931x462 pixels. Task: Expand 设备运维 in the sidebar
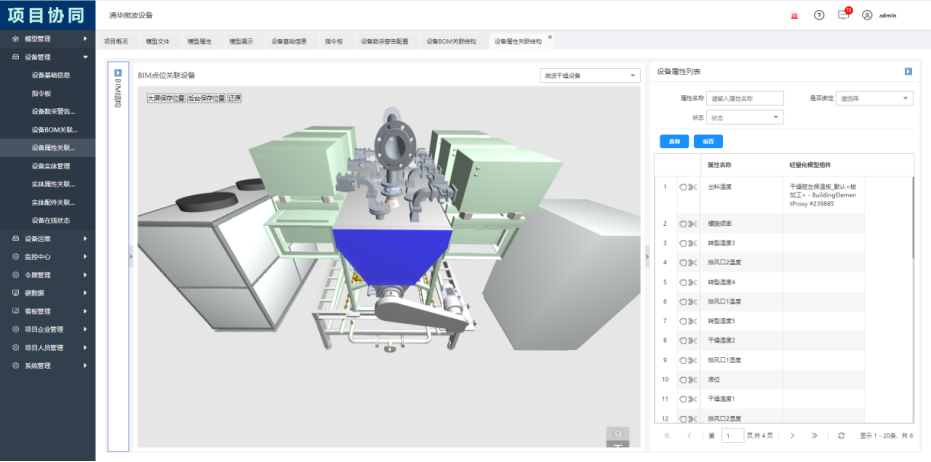[48, 239]
